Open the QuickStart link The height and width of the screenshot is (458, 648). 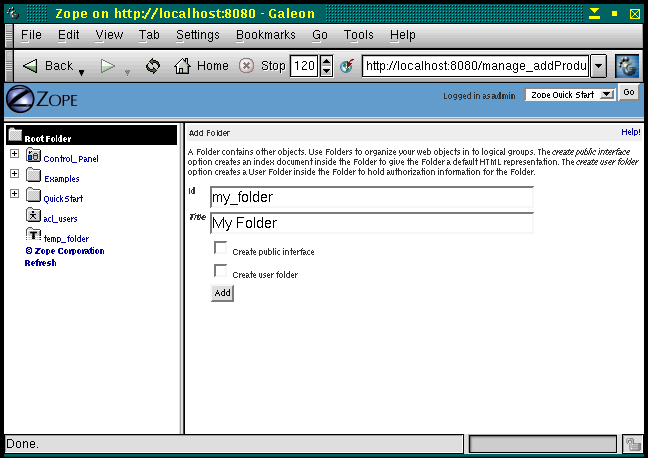[x=63, y=199]
